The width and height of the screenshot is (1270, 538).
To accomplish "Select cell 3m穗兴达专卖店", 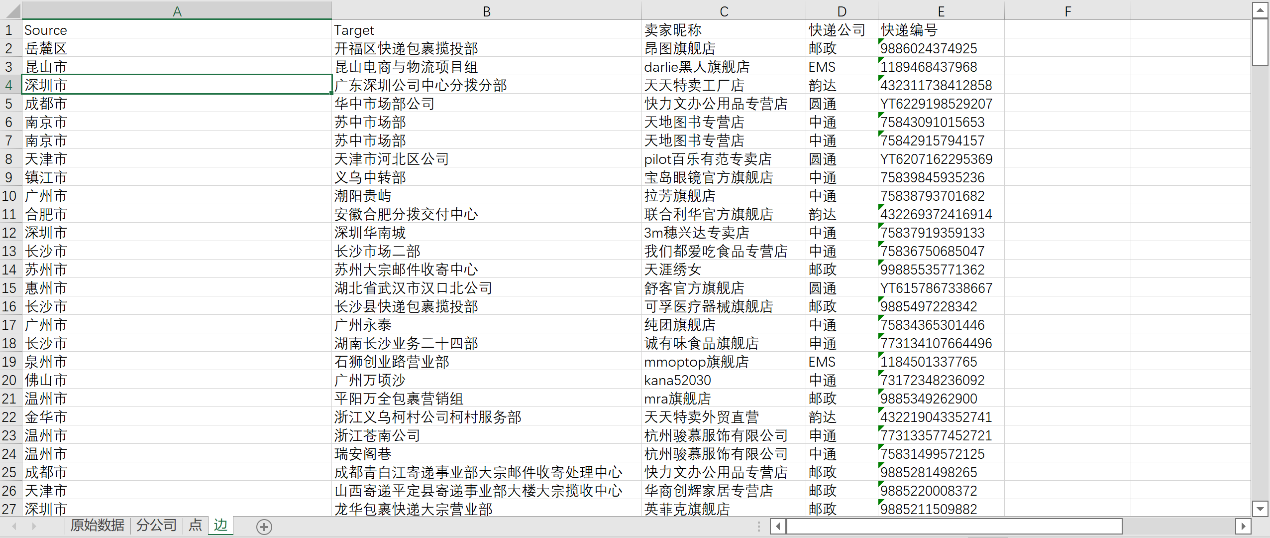I will (724, 233).
